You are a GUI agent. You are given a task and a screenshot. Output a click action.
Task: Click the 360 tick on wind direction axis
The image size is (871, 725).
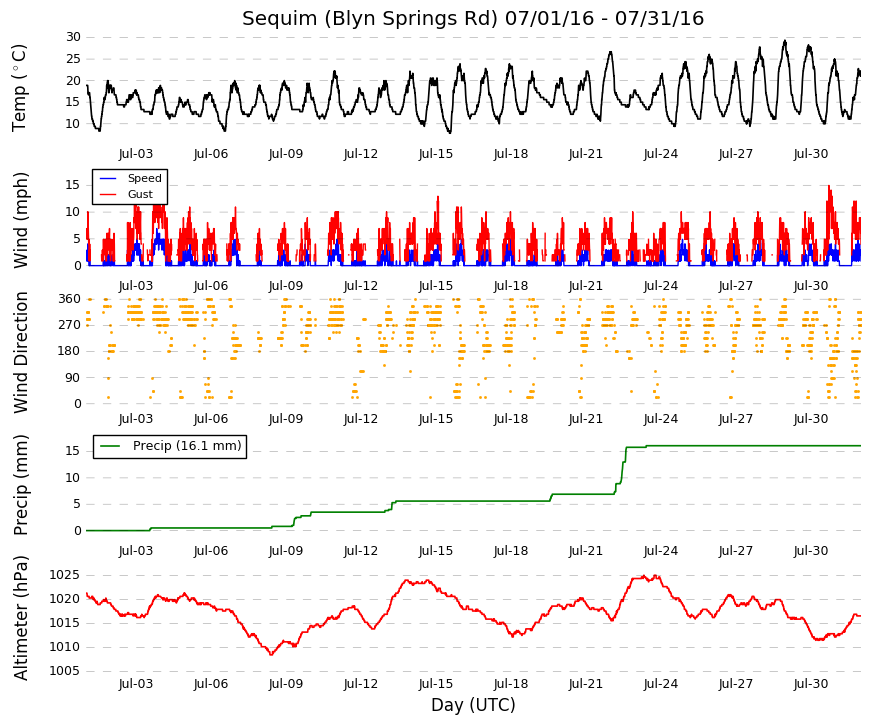[69, 299]
